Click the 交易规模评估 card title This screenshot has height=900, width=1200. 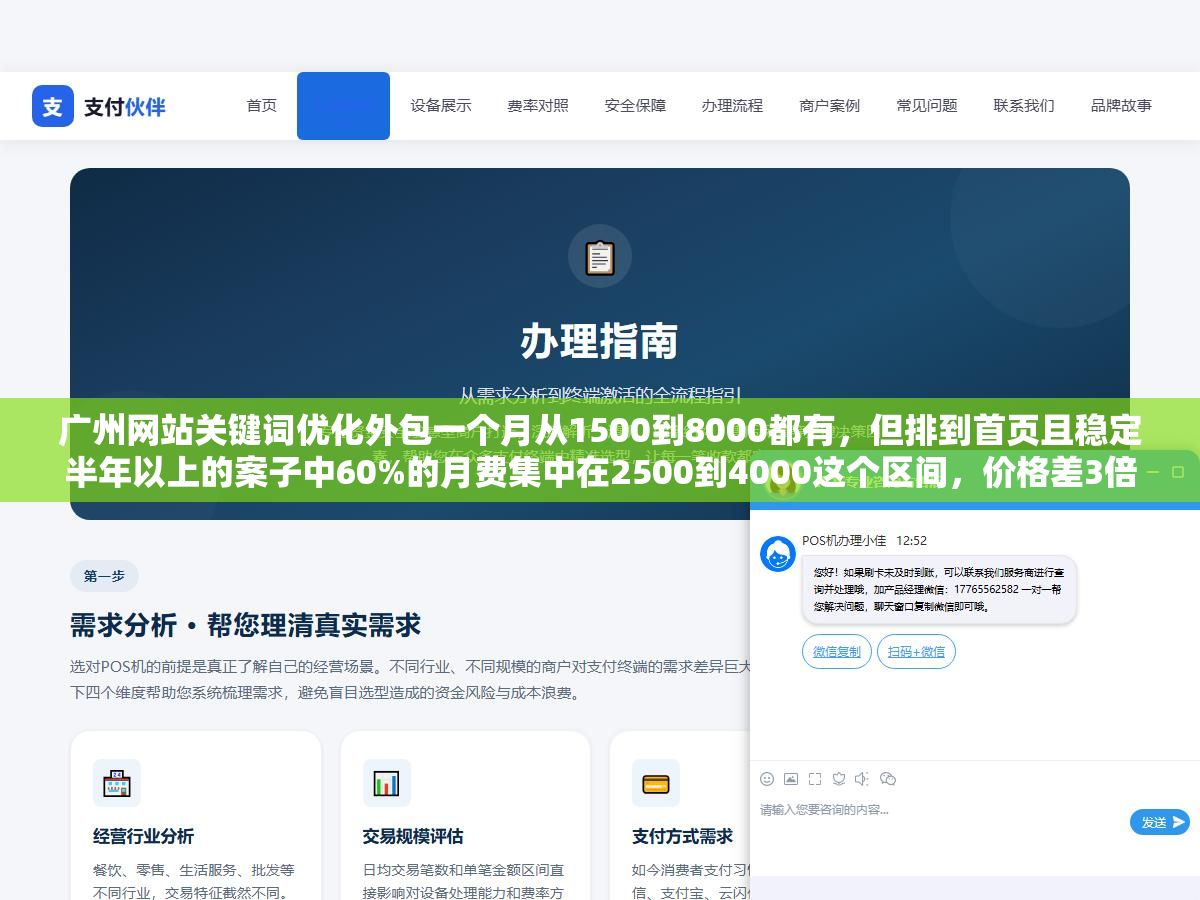(x=413, y=836)
